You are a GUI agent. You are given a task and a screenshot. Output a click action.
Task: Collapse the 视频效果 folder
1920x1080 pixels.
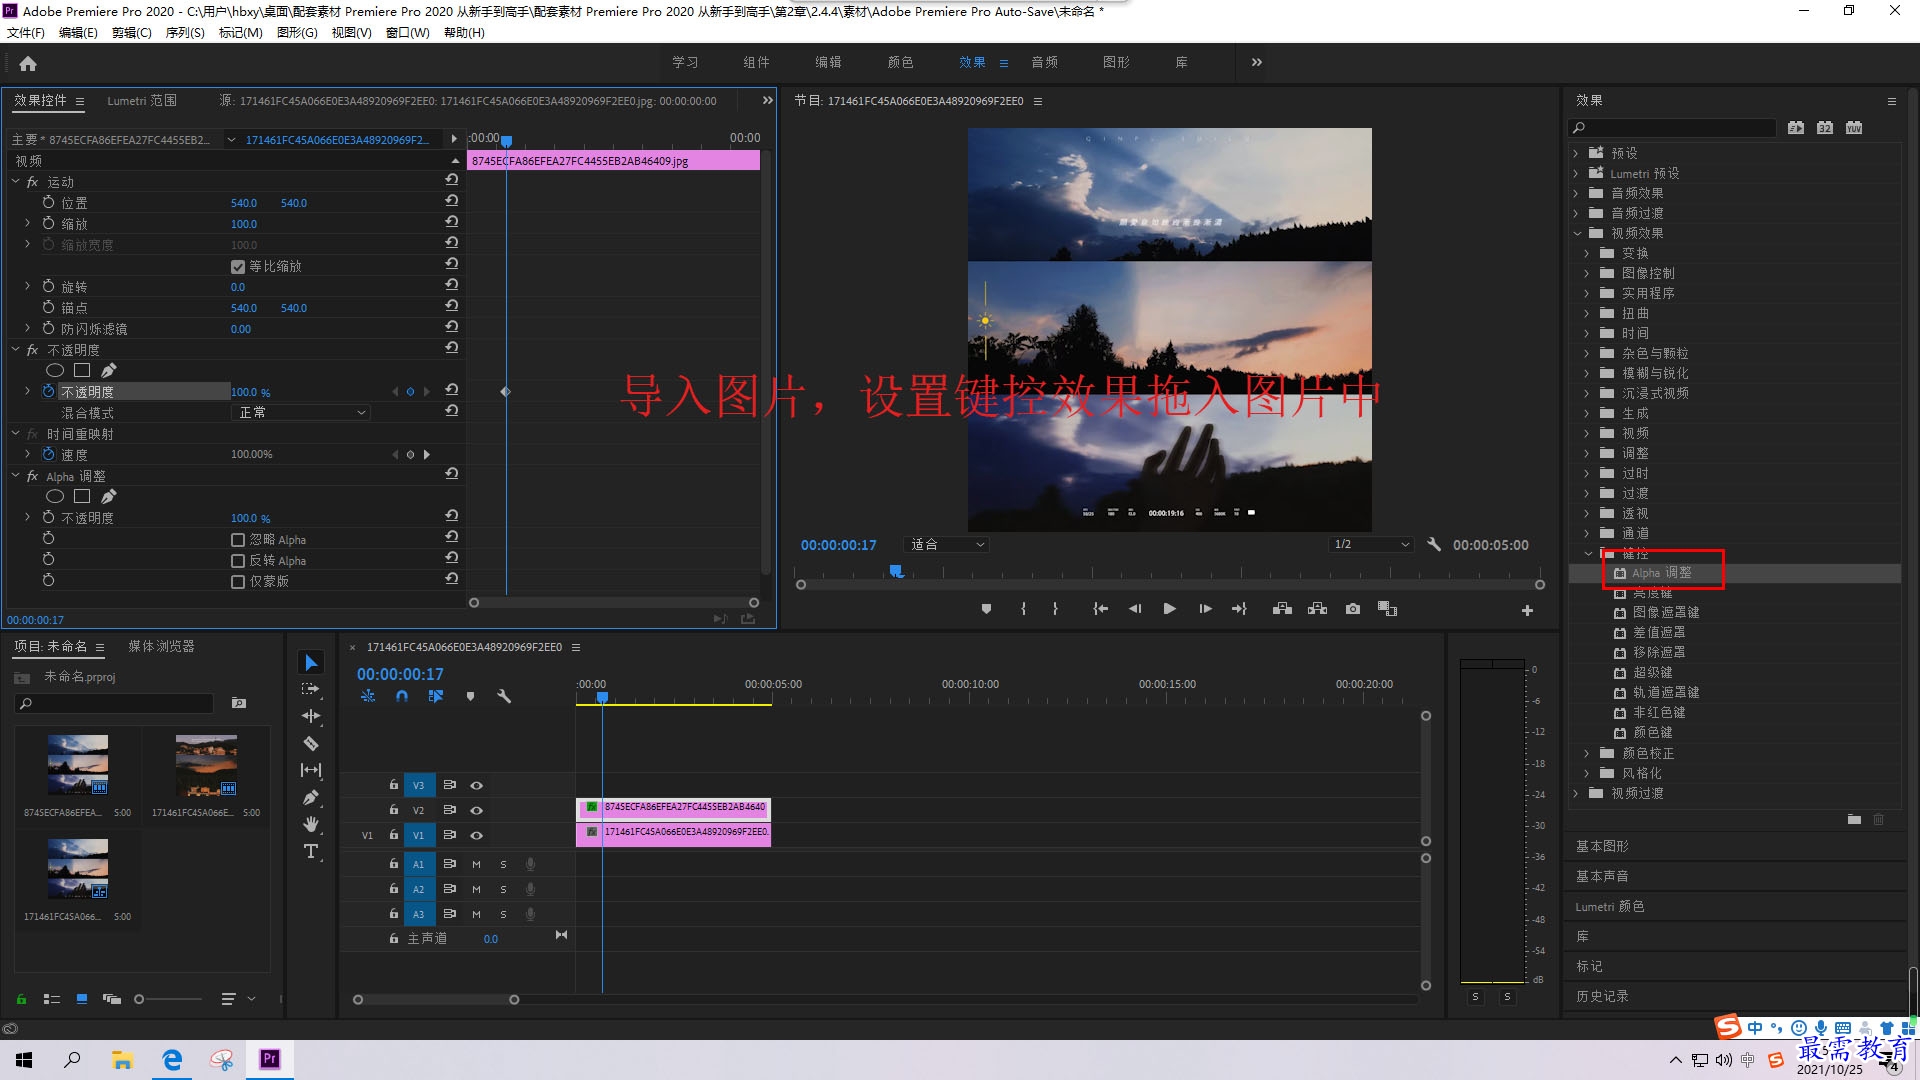[1578, 233]
